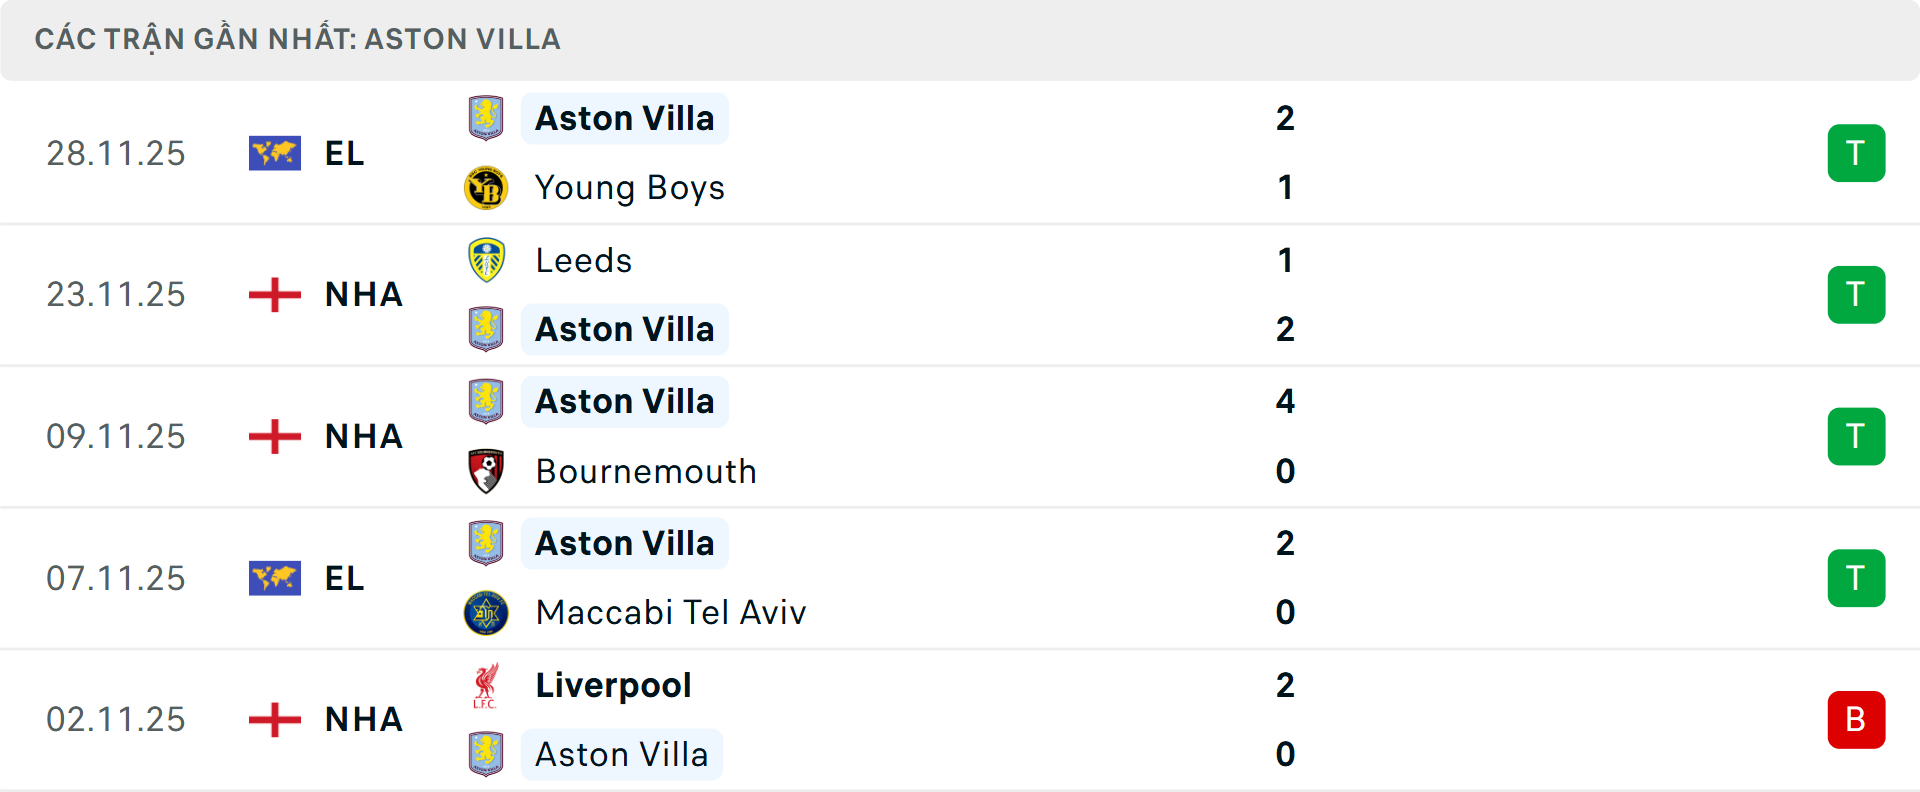
Task: Click the Europa League globe icon
Action: point(274,153)
